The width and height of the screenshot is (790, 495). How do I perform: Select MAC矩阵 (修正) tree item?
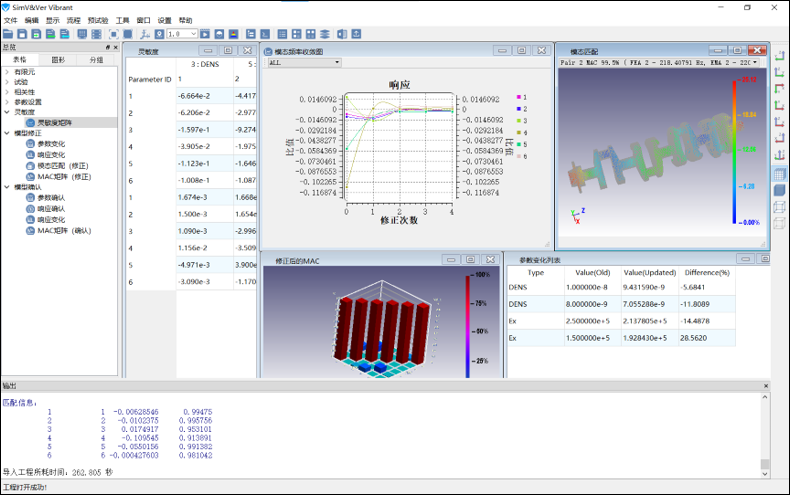point(64,177)
